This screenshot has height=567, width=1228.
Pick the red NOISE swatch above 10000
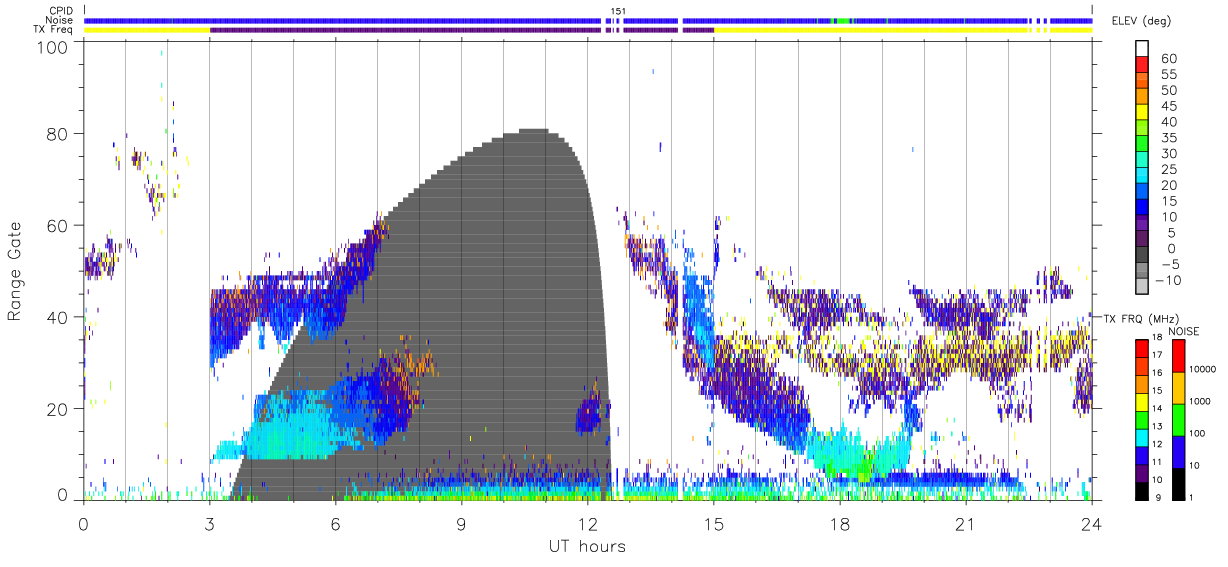(x=1177, y=356)
